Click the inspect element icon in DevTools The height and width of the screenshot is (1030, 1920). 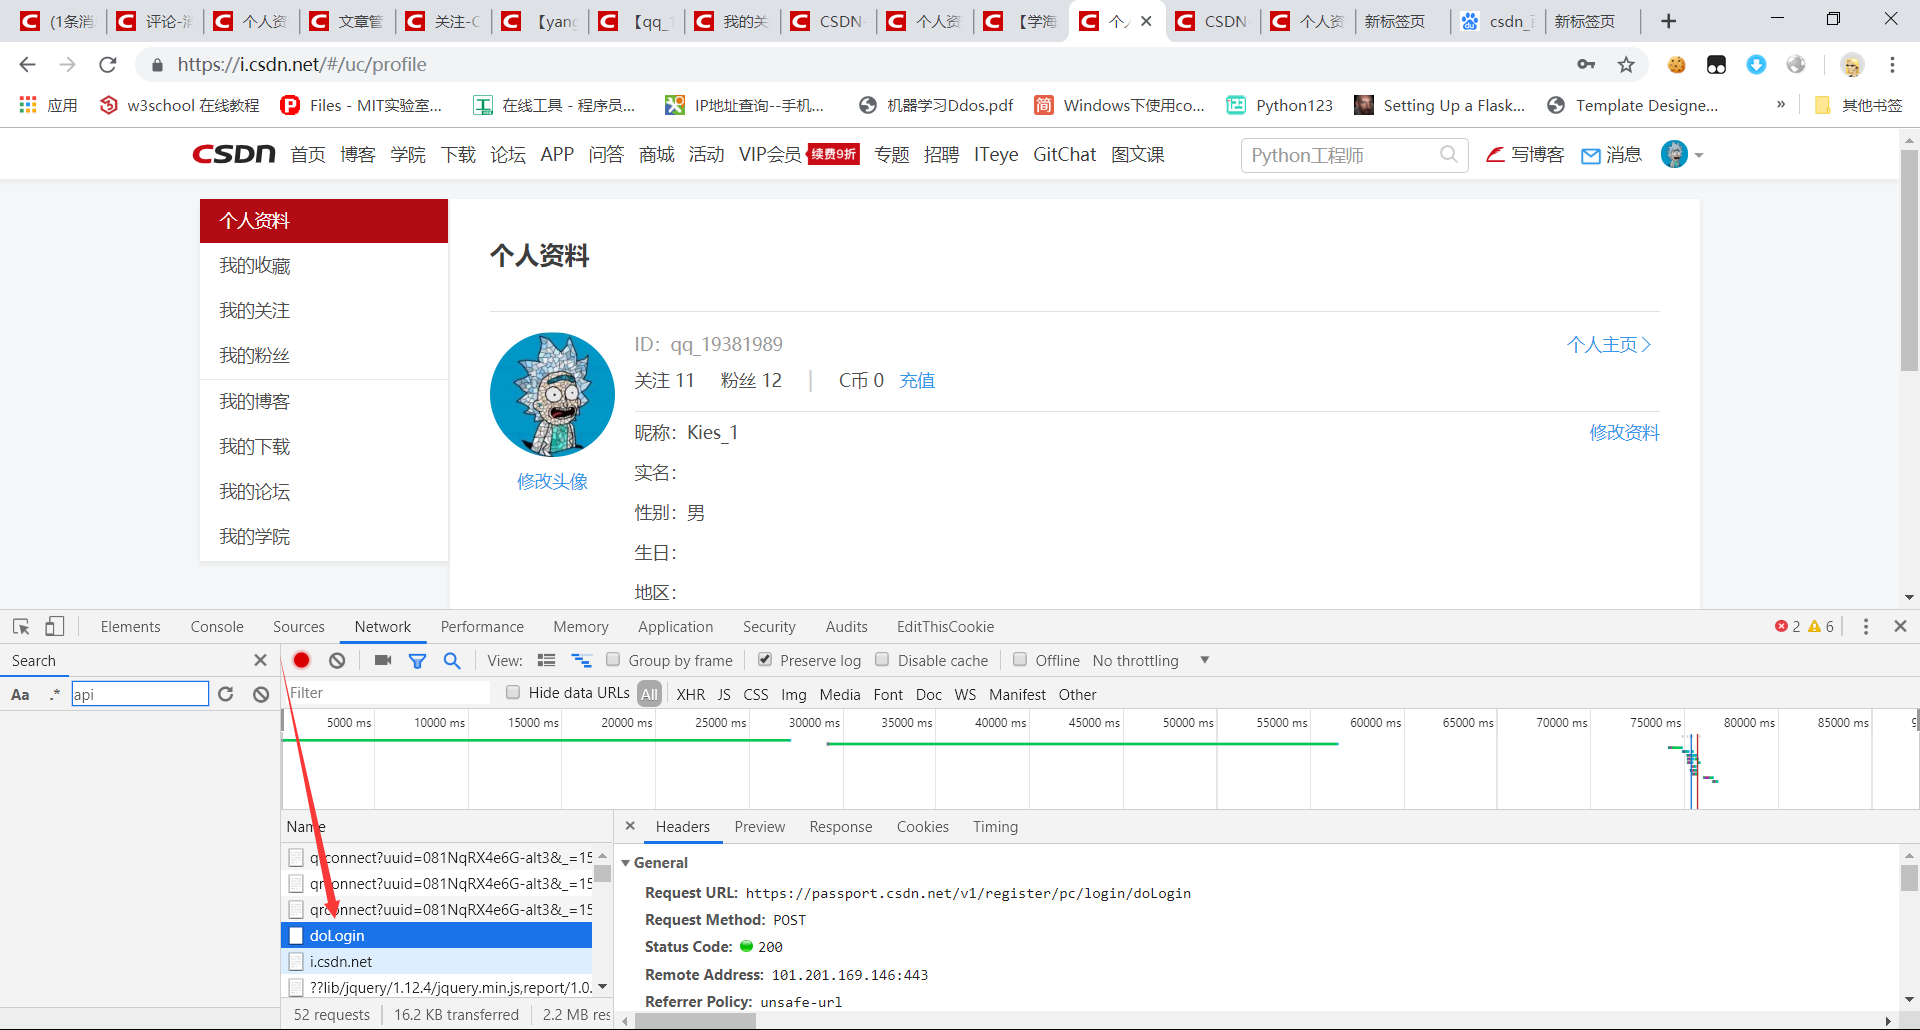(20, 626)
